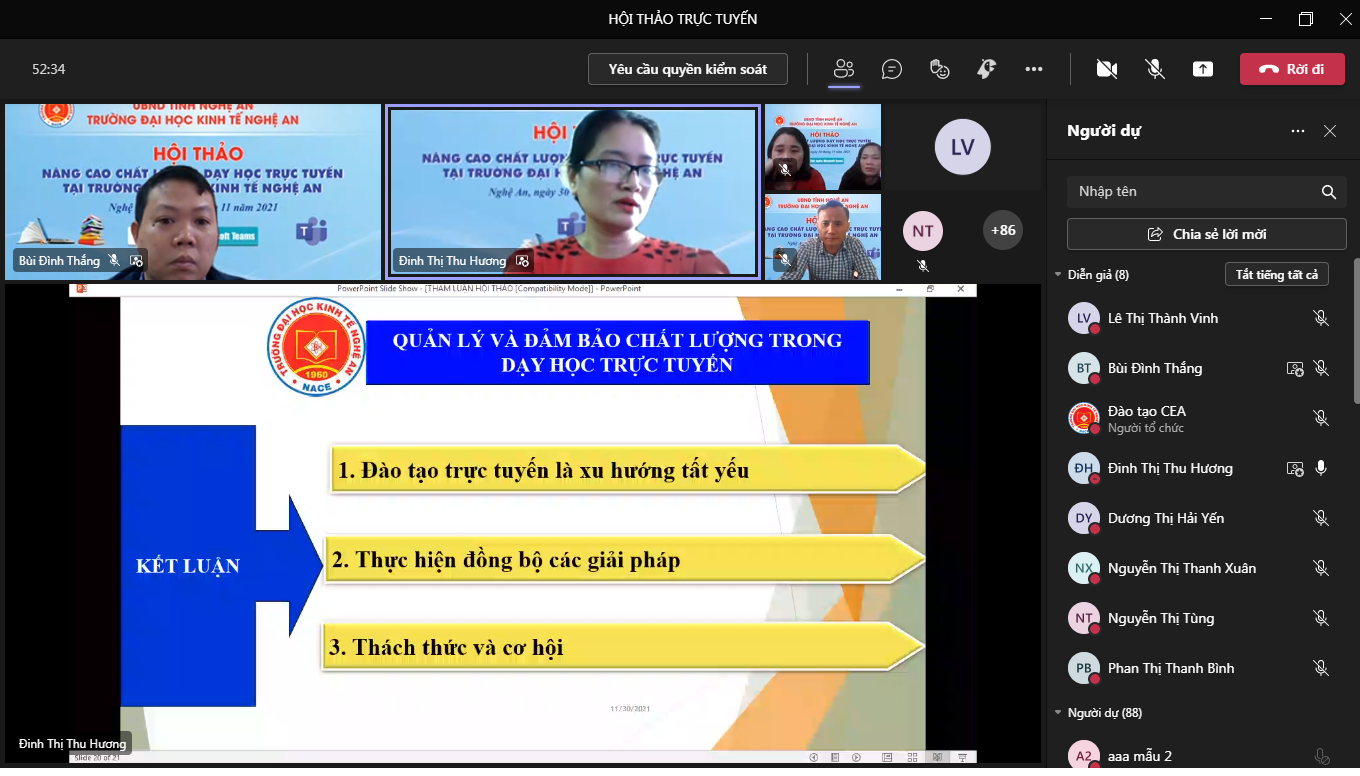Toggle mic icon for Phan Thị Thanh Bình
This screenshot has height=776, width=1360.
[1321, 668]
